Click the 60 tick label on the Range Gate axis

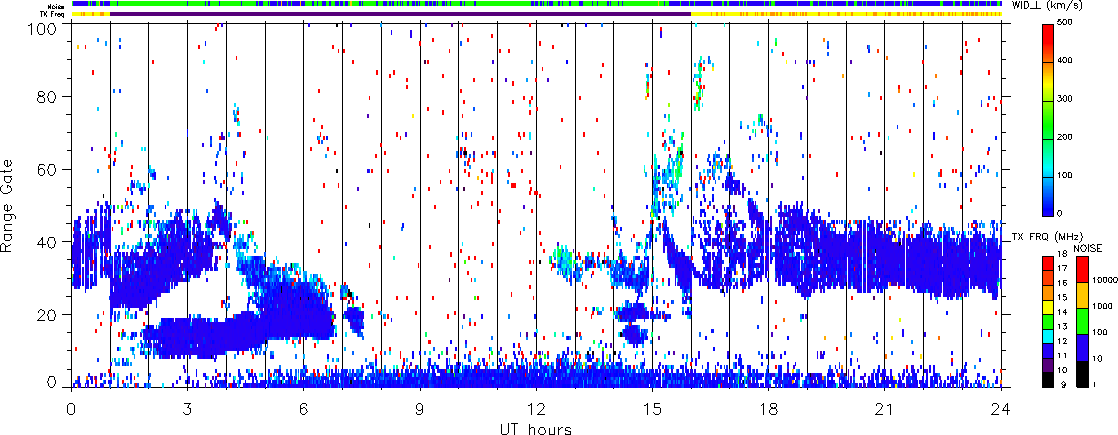click(x=47, y=169)
